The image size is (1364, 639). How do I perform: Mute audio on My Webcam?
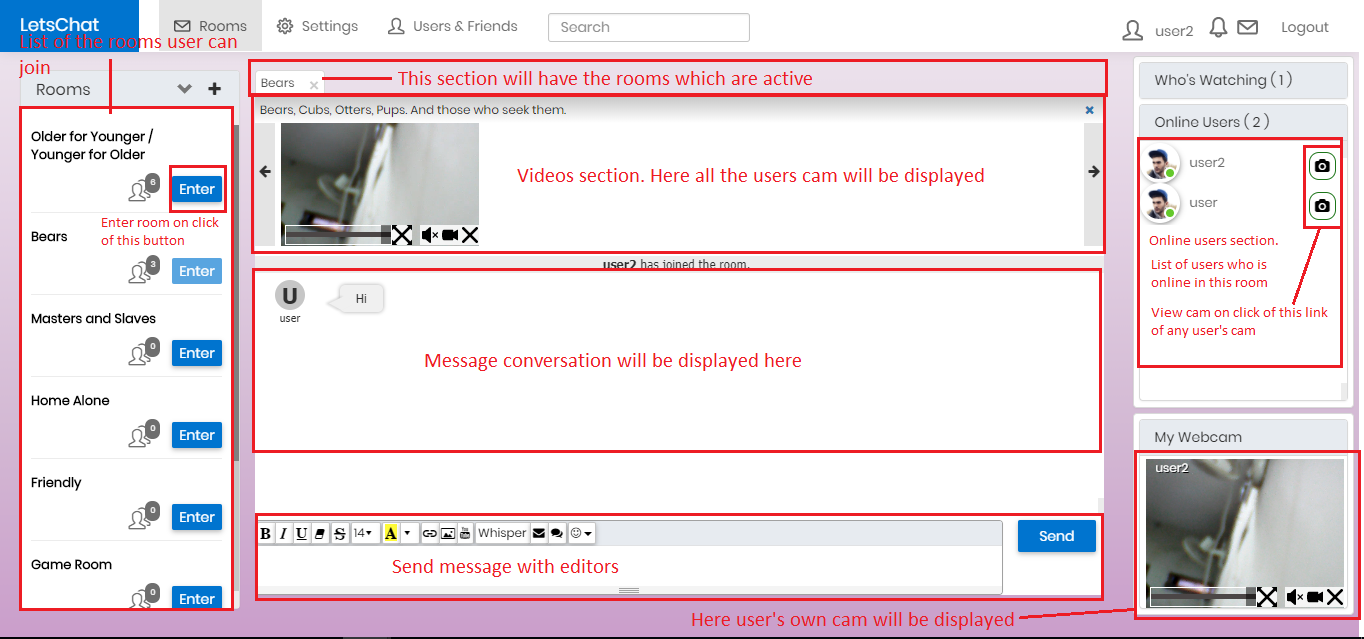point(1295,597)
